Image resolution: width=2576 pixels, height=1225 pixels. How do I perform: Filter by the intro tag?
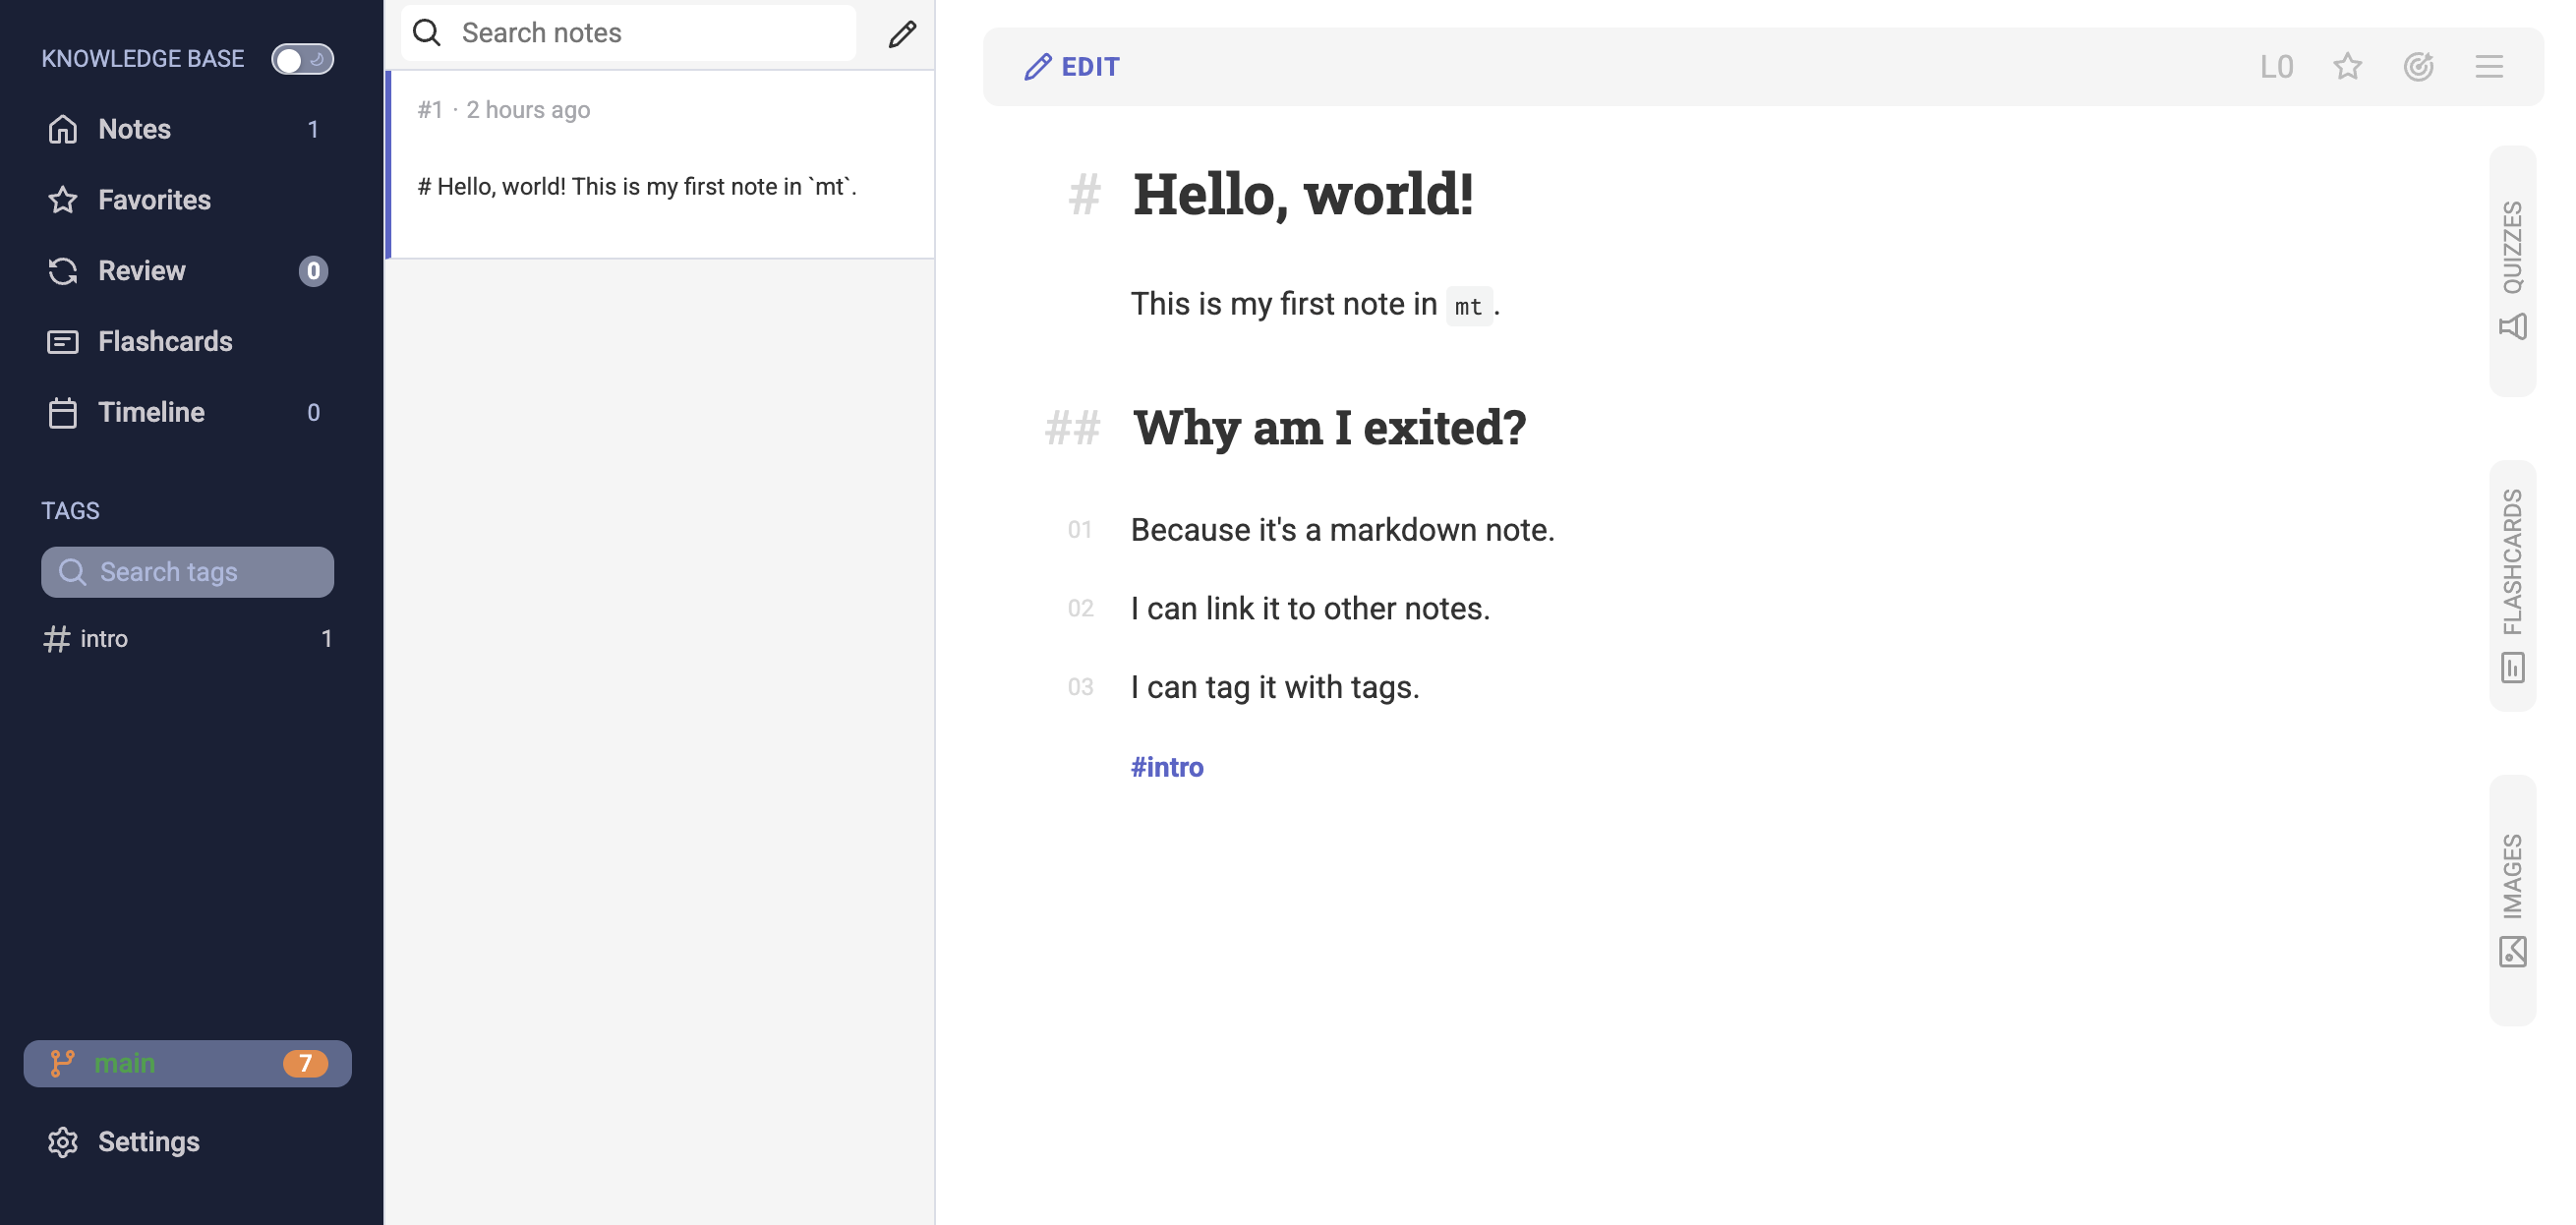tap(104, 639)
